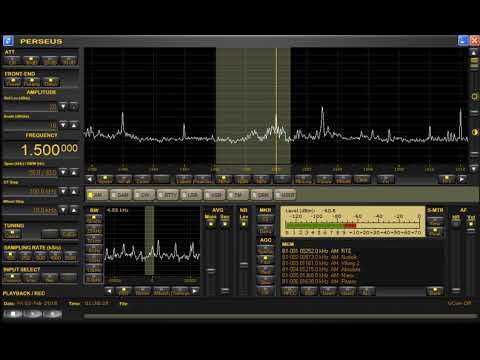Start playback with the play button
Image resolution: width=480 pixels, height=360 pixels.
point(33,314)
